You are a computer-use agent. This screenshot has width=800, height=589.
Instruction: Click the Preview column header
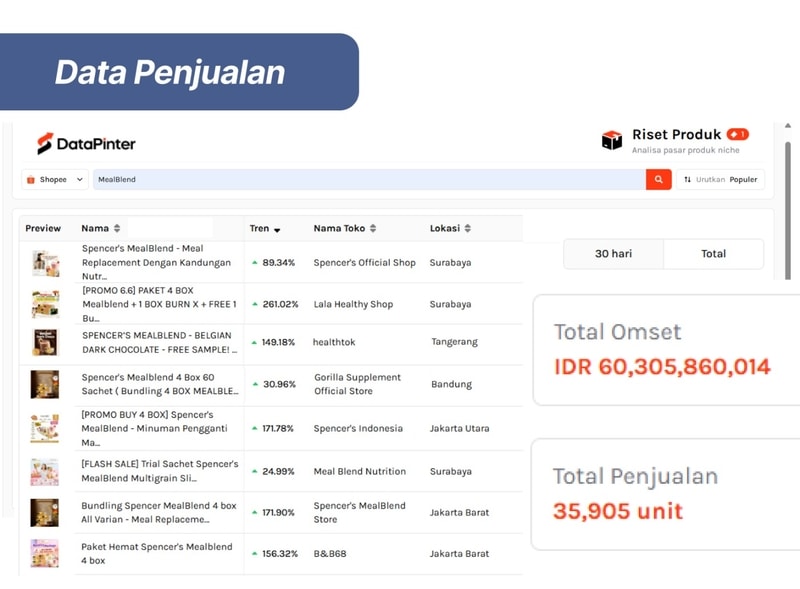pyautogui.click(x=43, y=228)
